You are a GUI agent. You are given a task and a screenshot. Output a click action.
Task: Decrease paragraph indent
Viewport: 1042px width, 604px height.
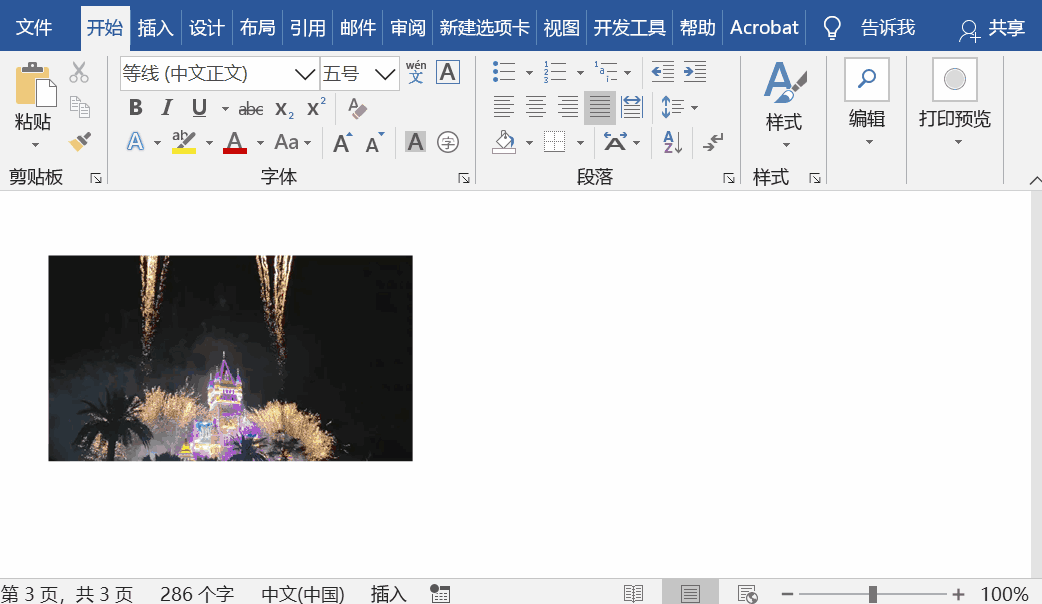pos(663,72)
